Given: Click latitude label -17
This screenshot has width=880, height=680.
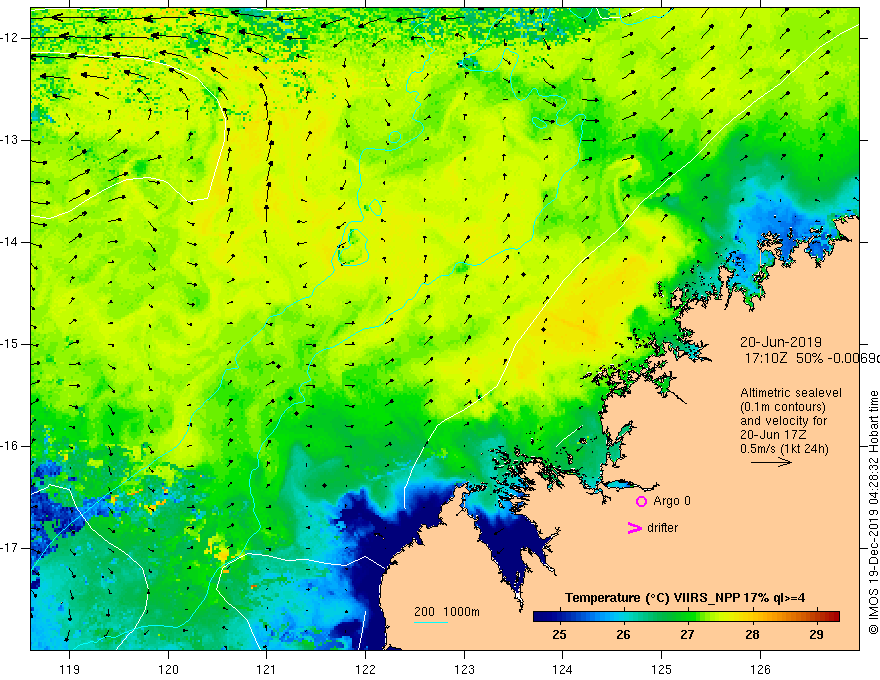Looking at the screenshot, I should [x=11, y=548].
